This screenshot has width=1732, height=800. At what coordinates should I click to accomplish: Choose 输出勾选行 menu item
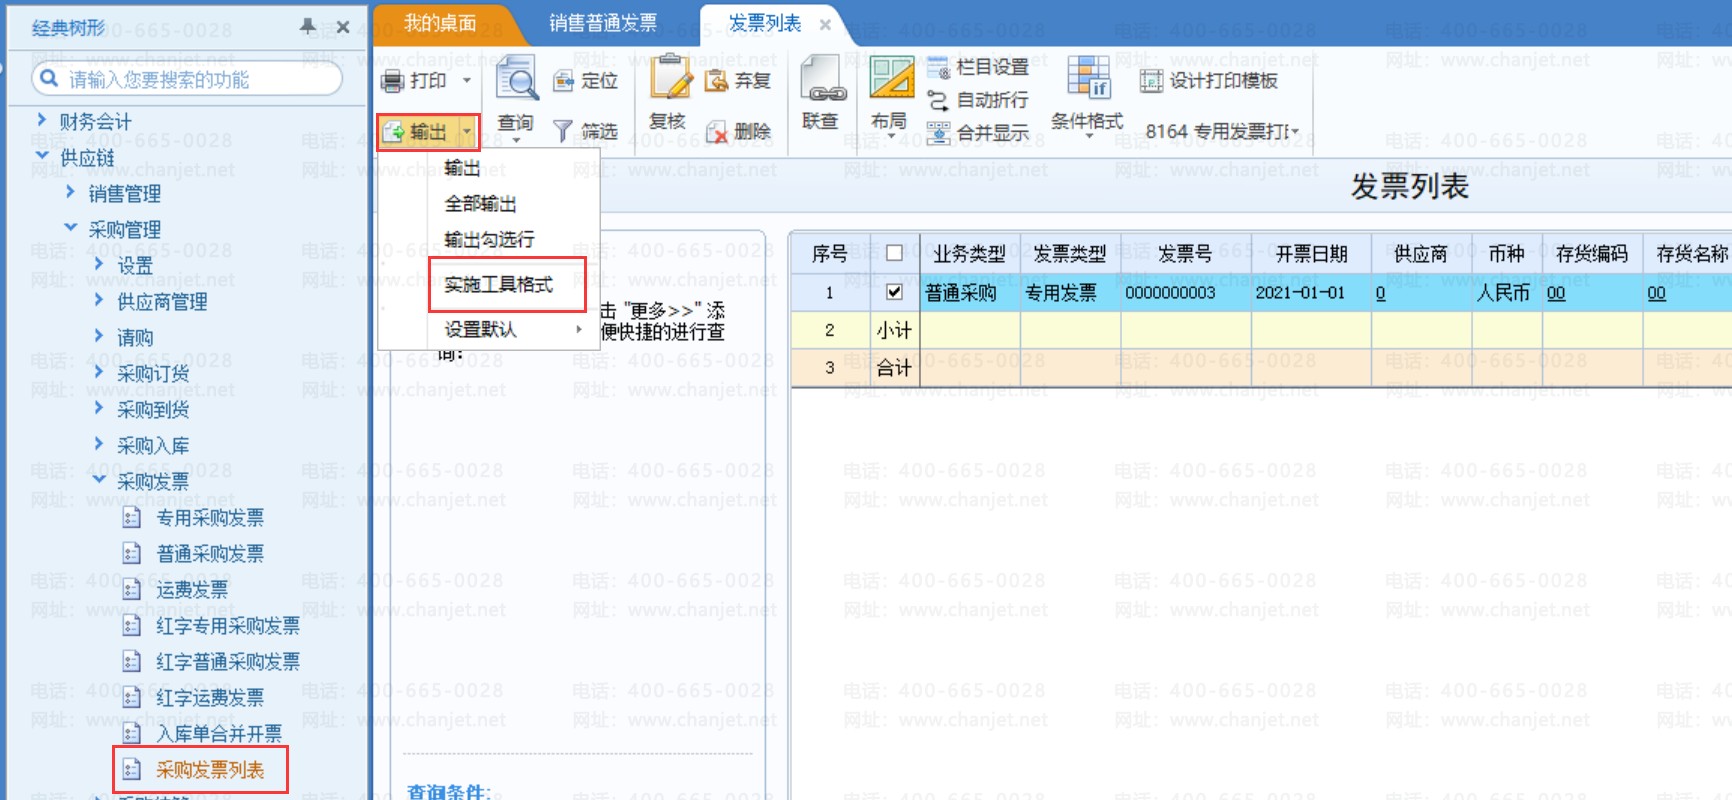[x=490, y=240]
